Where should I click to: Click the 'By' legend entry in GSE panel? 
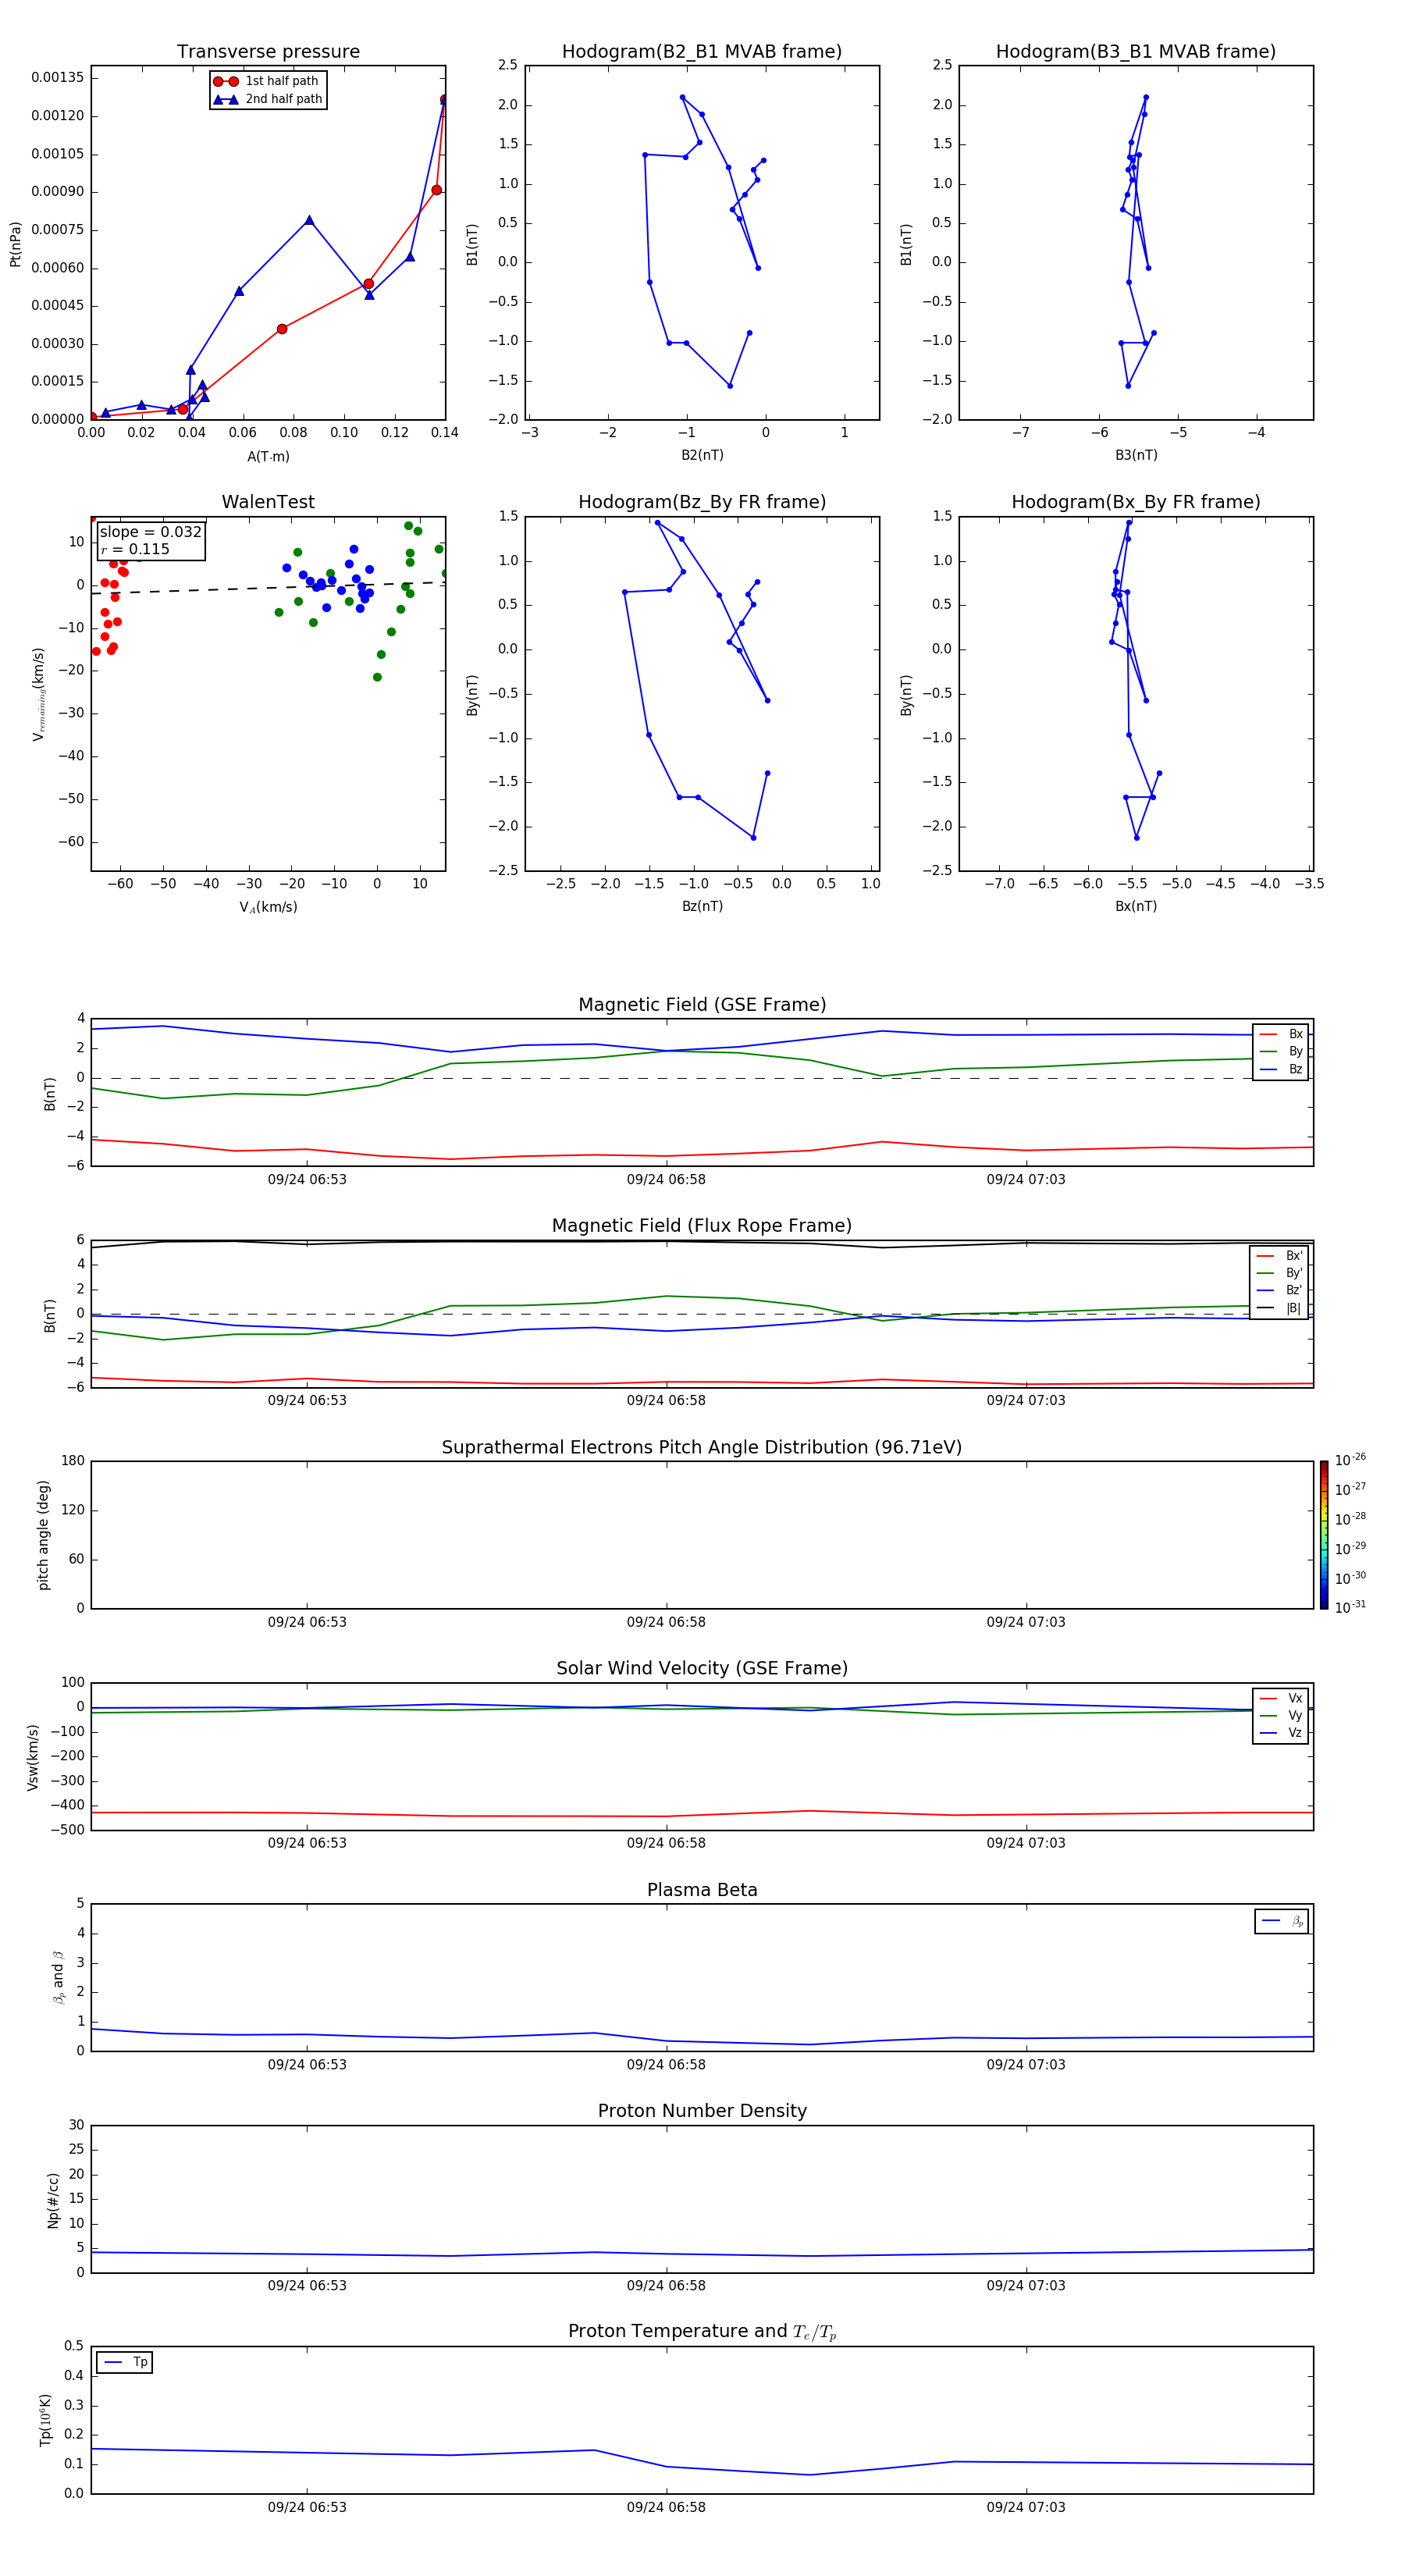coord(1281,1051)
